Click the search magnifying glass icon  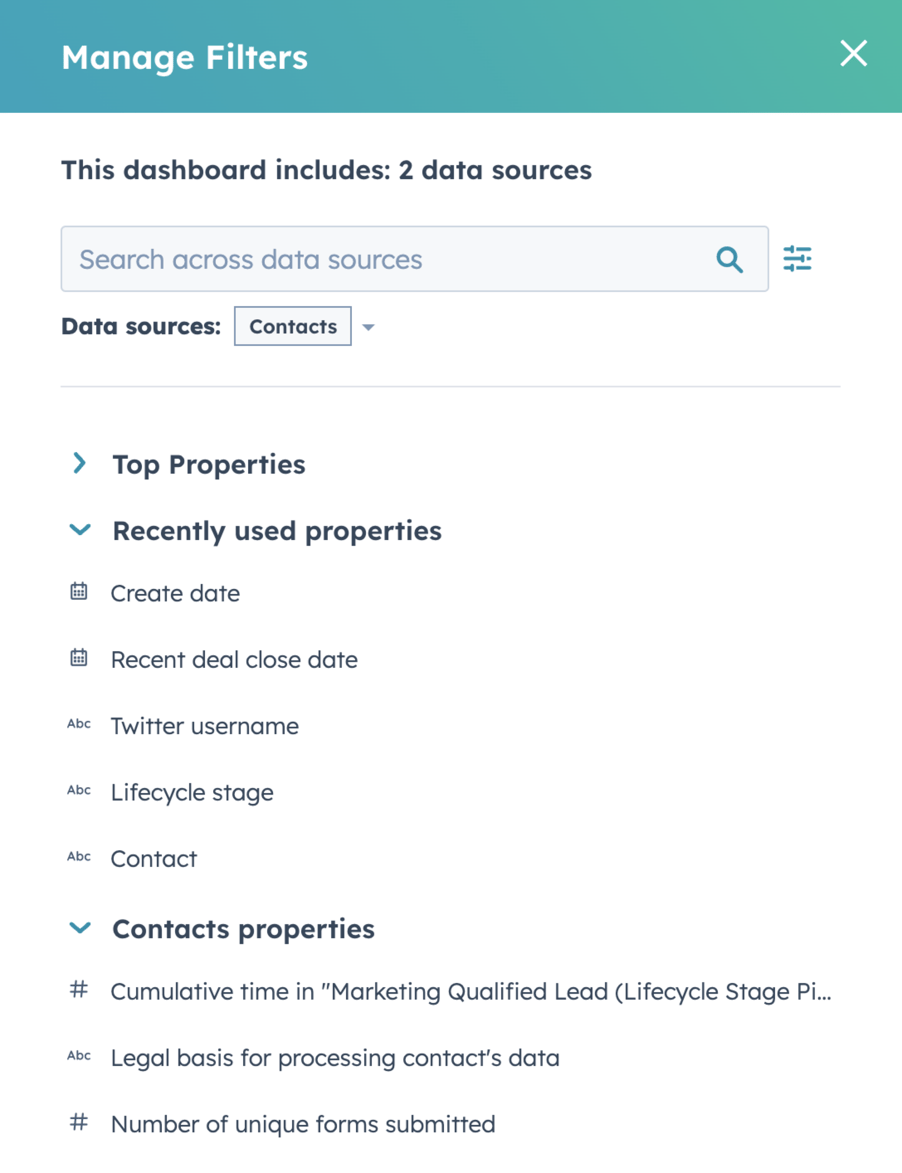click(729, 259)
